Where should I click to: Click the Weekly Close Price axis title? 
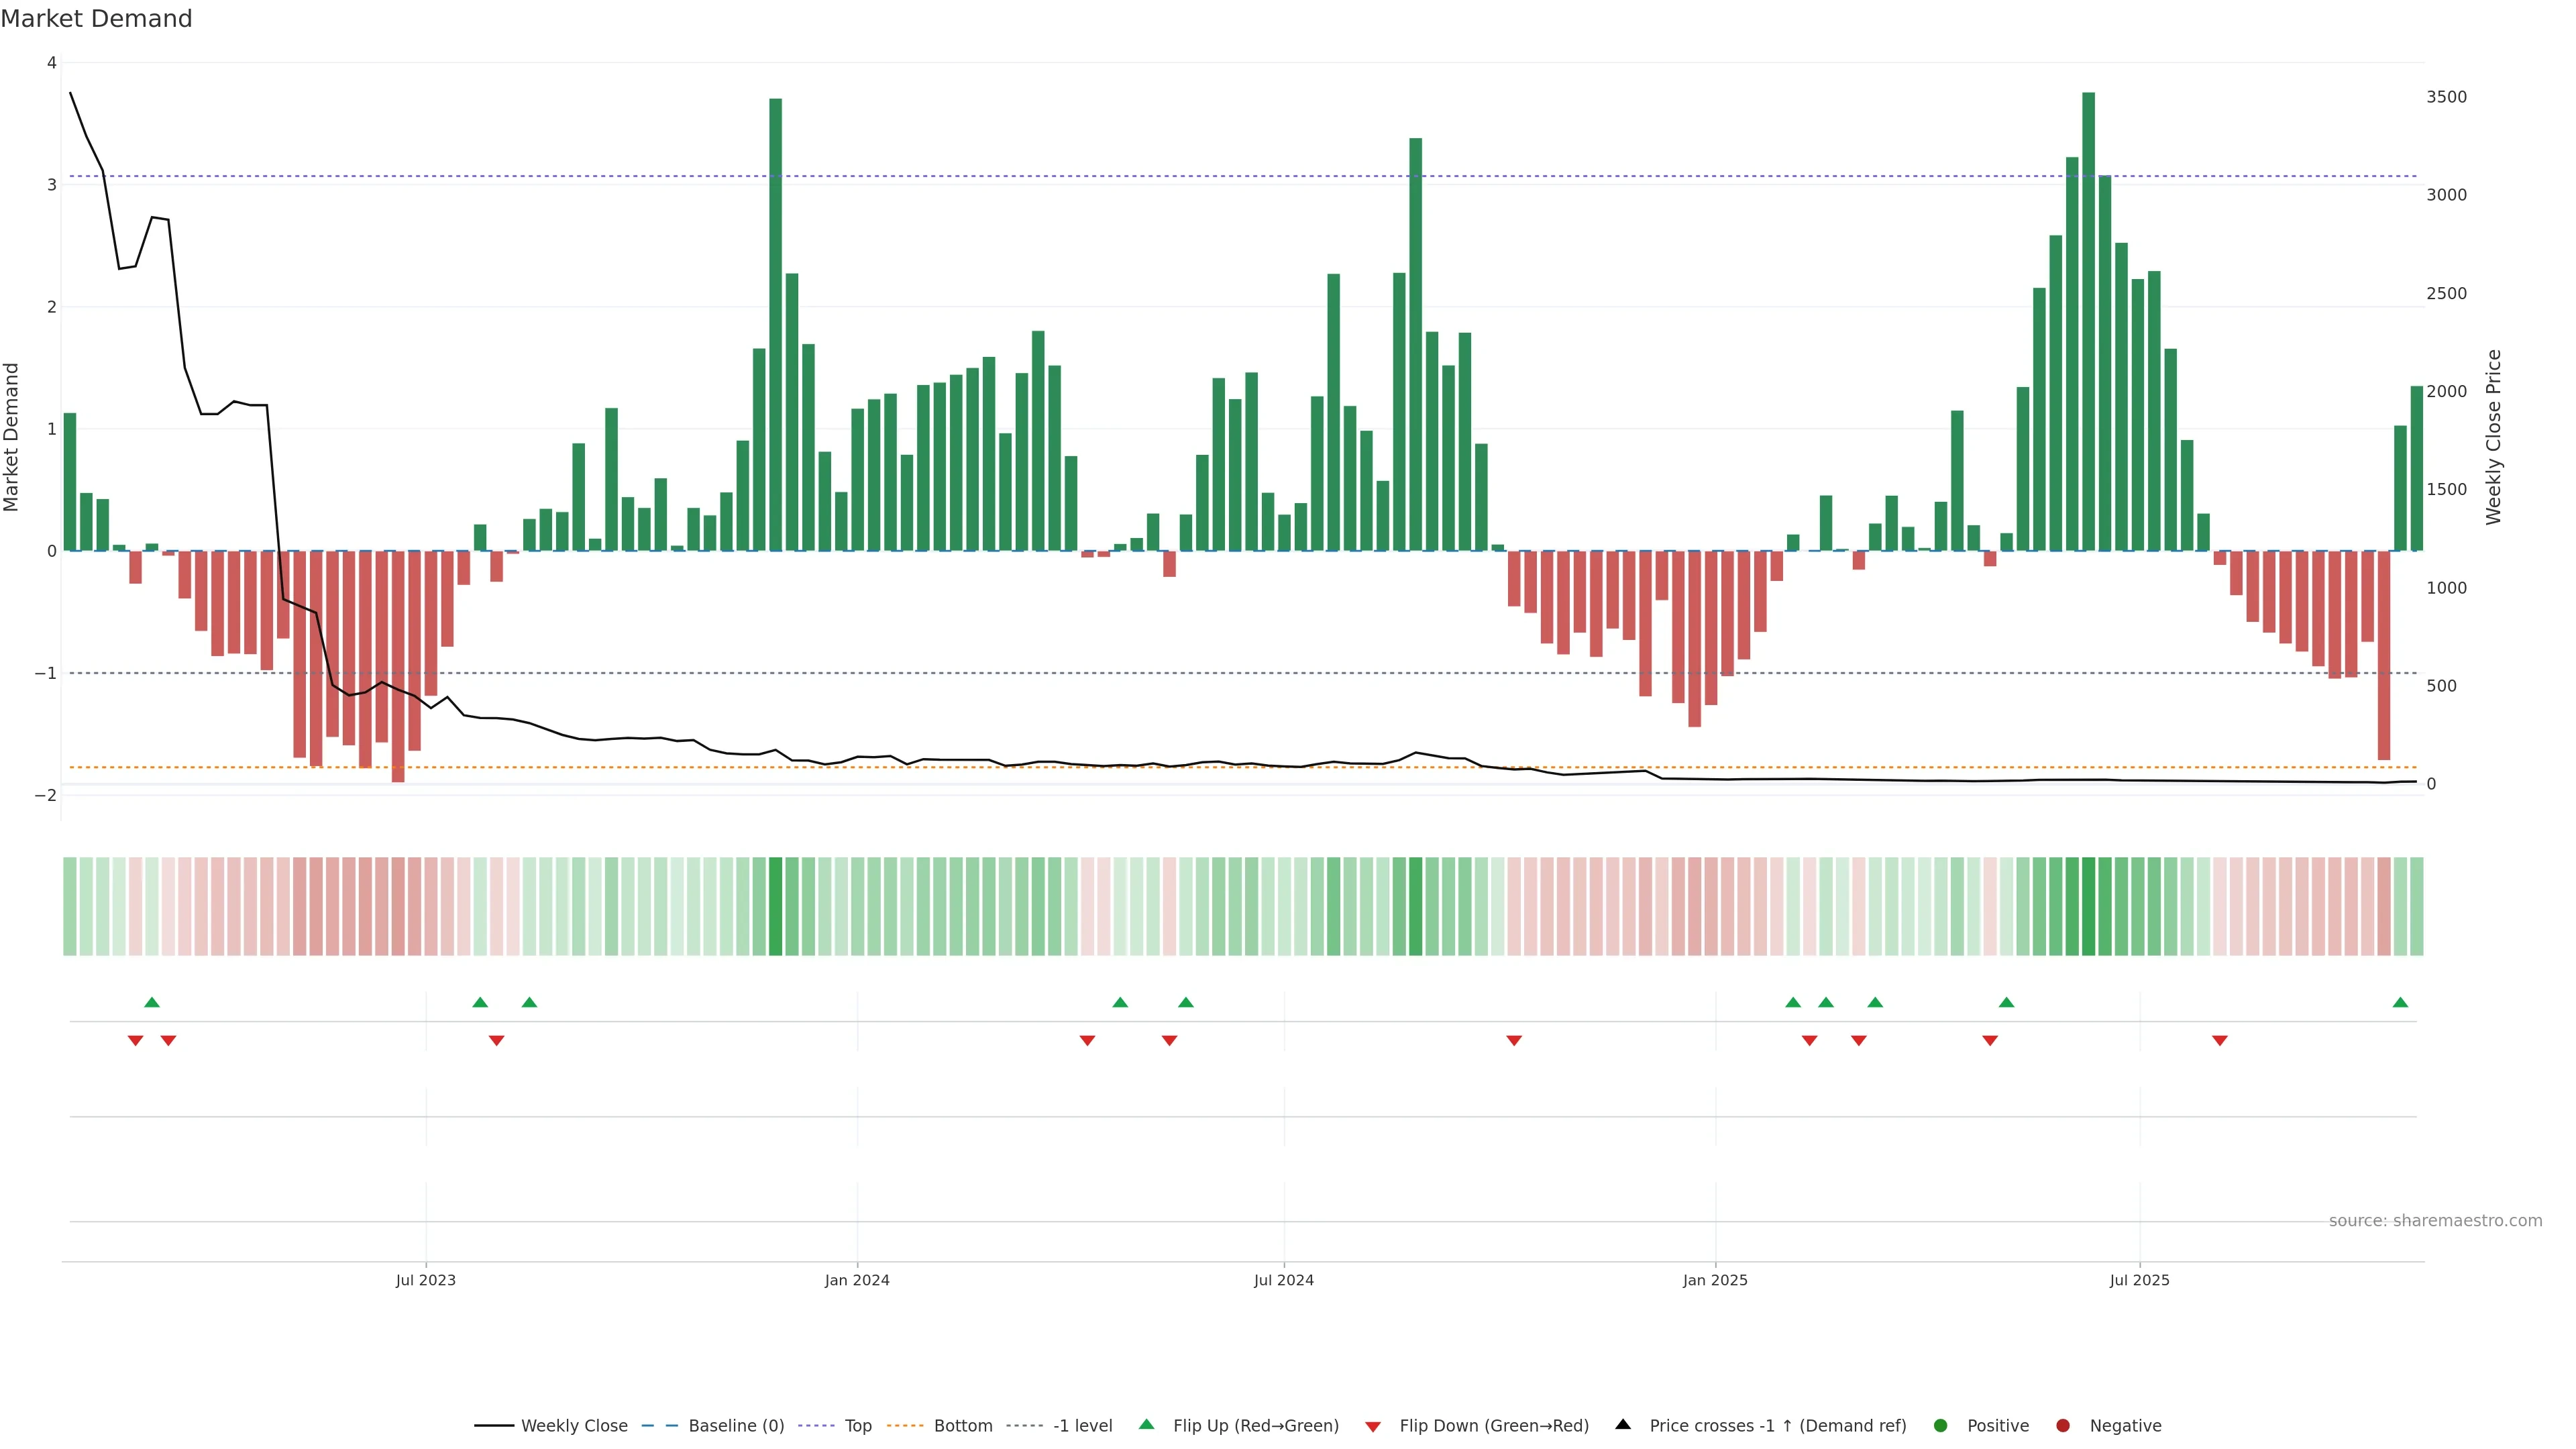[x=2494, y=437]
